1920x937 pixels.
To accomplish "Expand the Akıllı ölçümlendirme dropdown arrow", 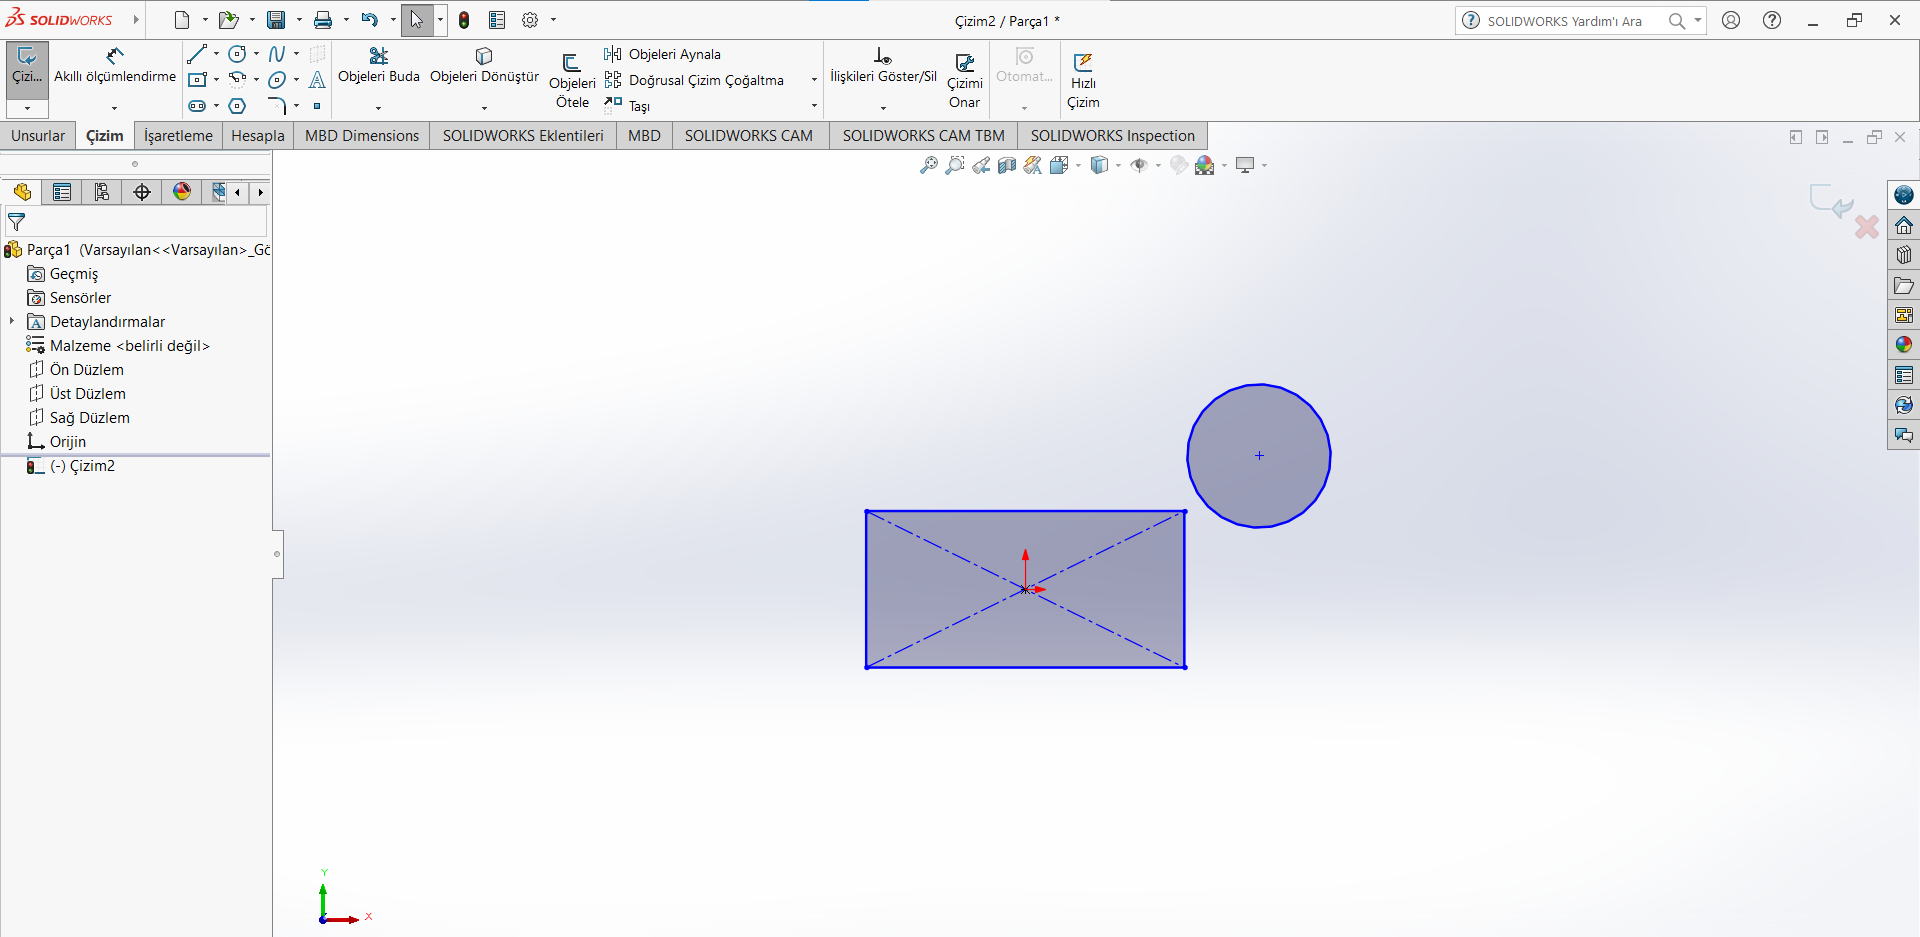I will tap(115, 107).
